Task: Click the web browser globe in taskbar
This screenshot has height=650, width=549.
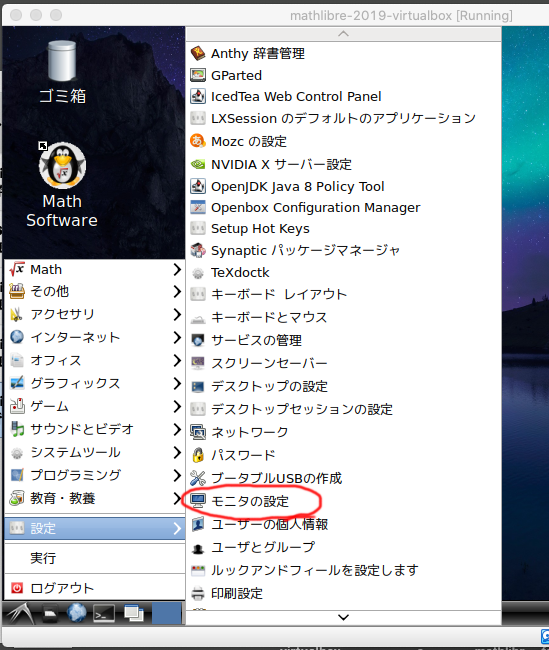Action: click(x=77, y=614)
